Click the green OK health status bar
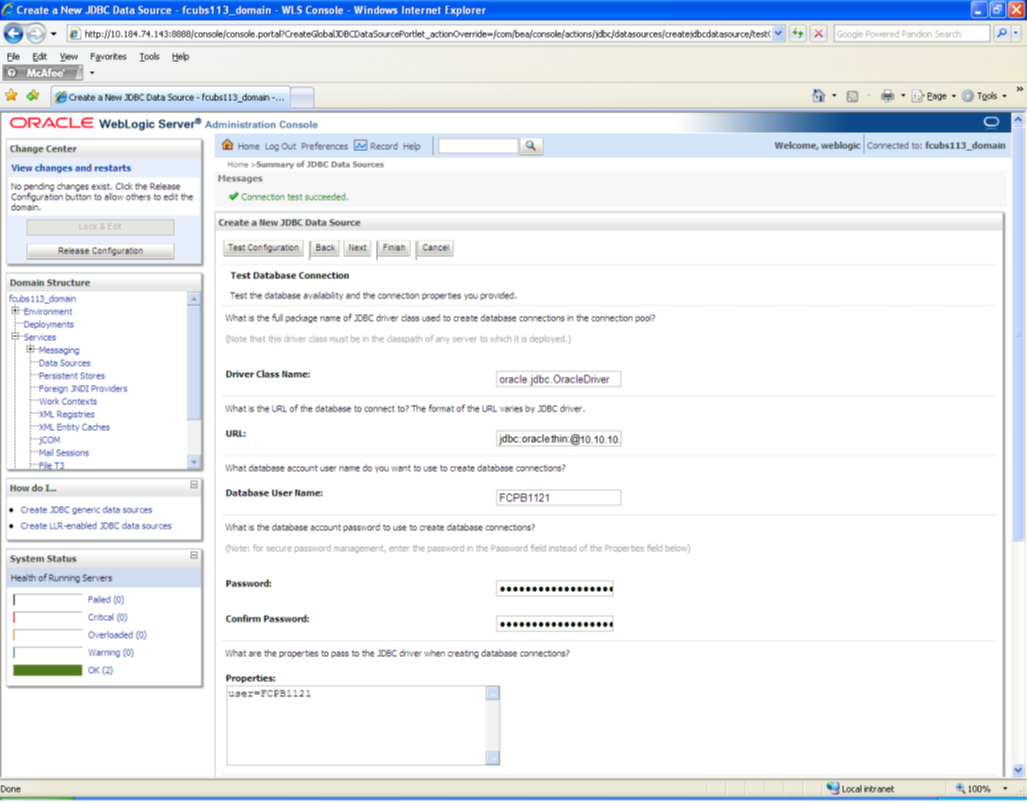 tap(47, 670)
